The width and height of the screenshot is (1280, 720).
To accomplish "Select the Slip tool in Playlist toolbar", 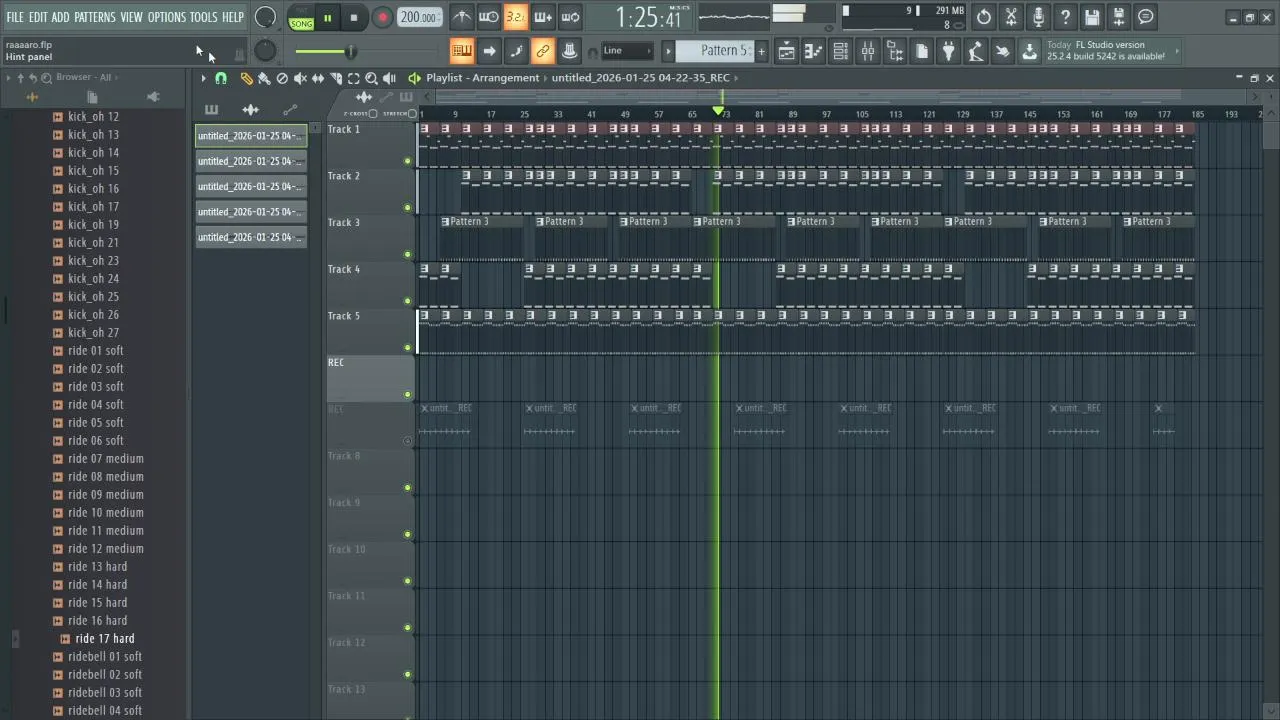I will pos(318,78).
